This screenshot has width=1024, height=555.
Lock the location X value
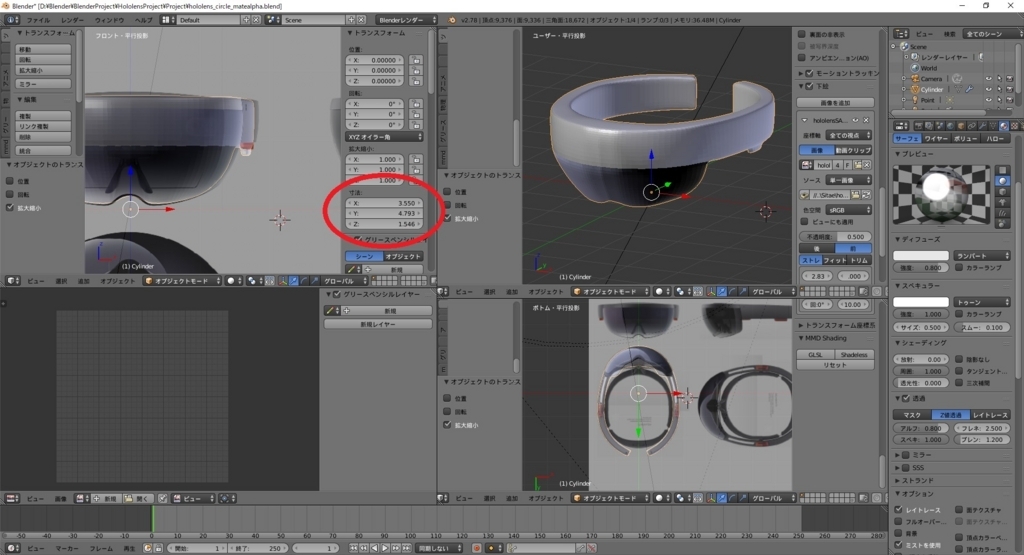point(416,60)
